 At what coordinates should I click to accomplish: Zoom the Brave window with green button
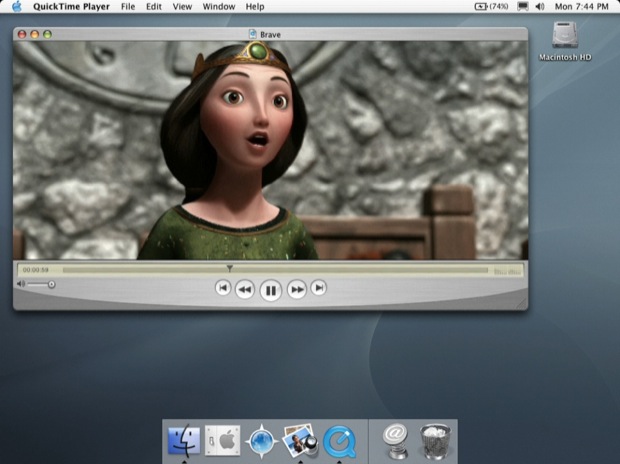click(47, 34)
